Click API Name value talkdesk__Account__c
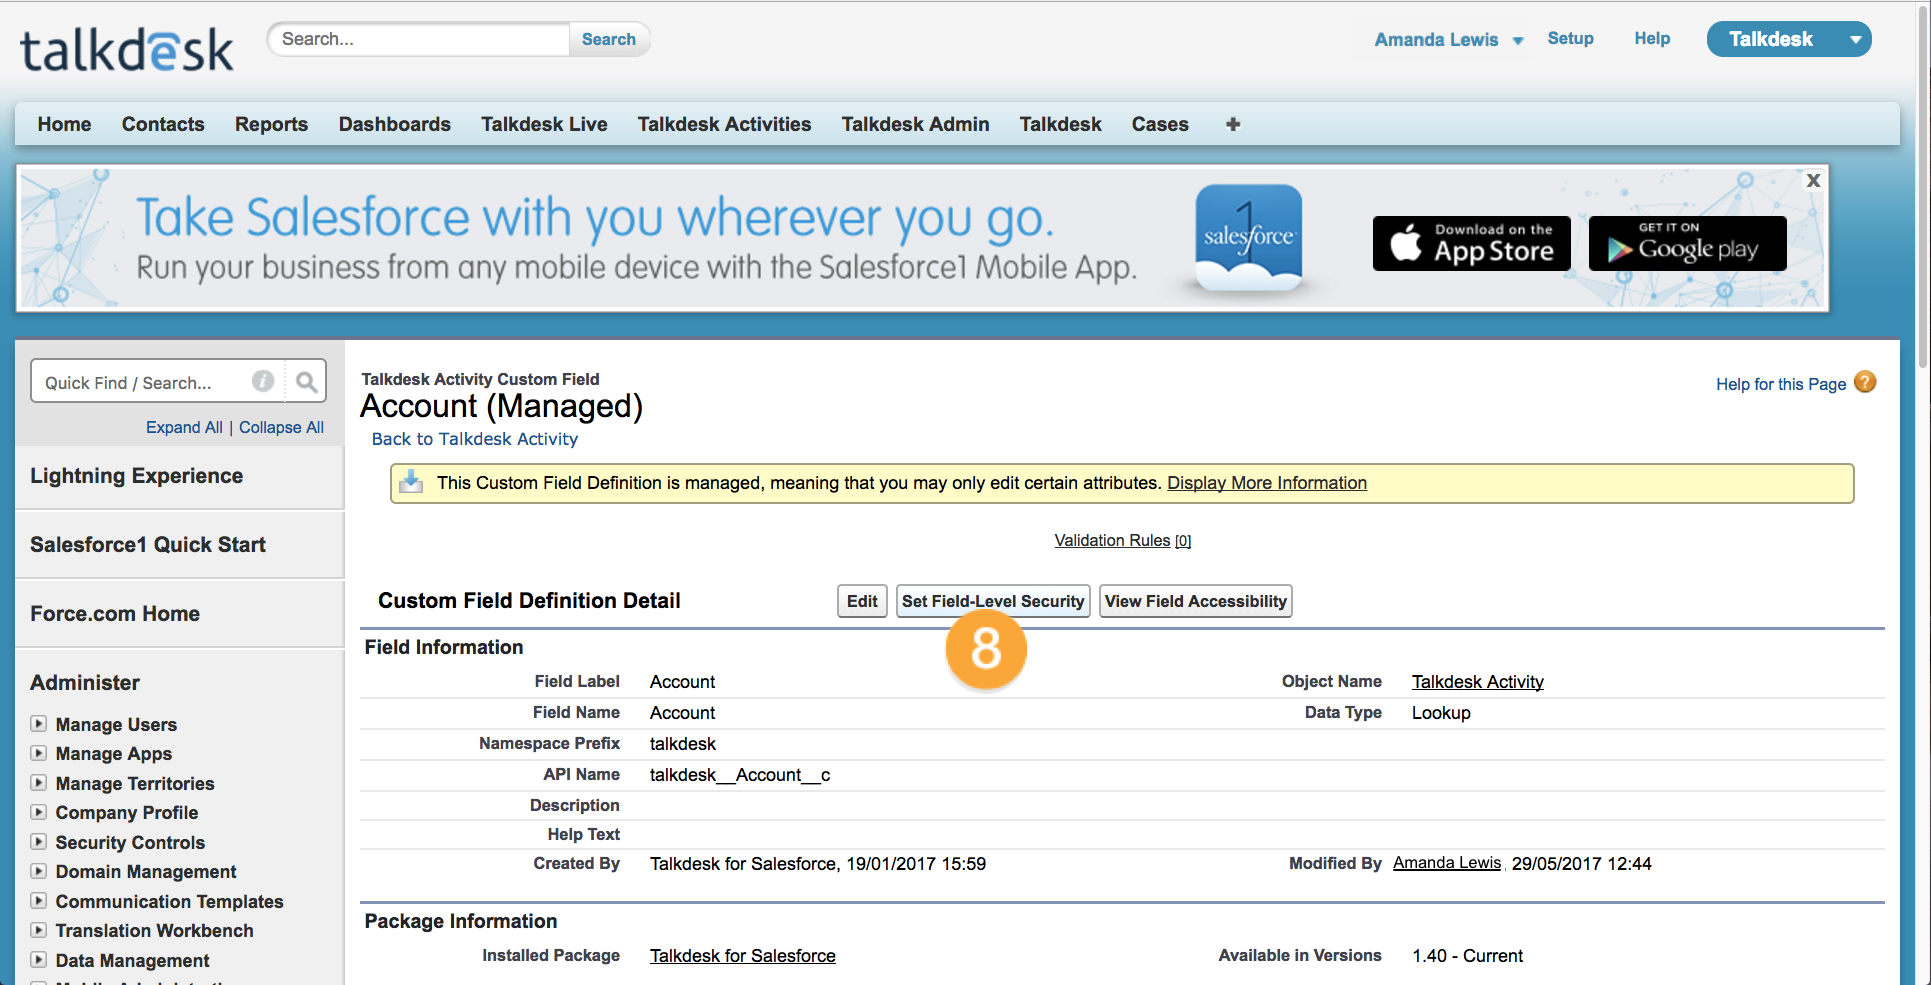This screenshot has width=1931, height=985. 740,775
